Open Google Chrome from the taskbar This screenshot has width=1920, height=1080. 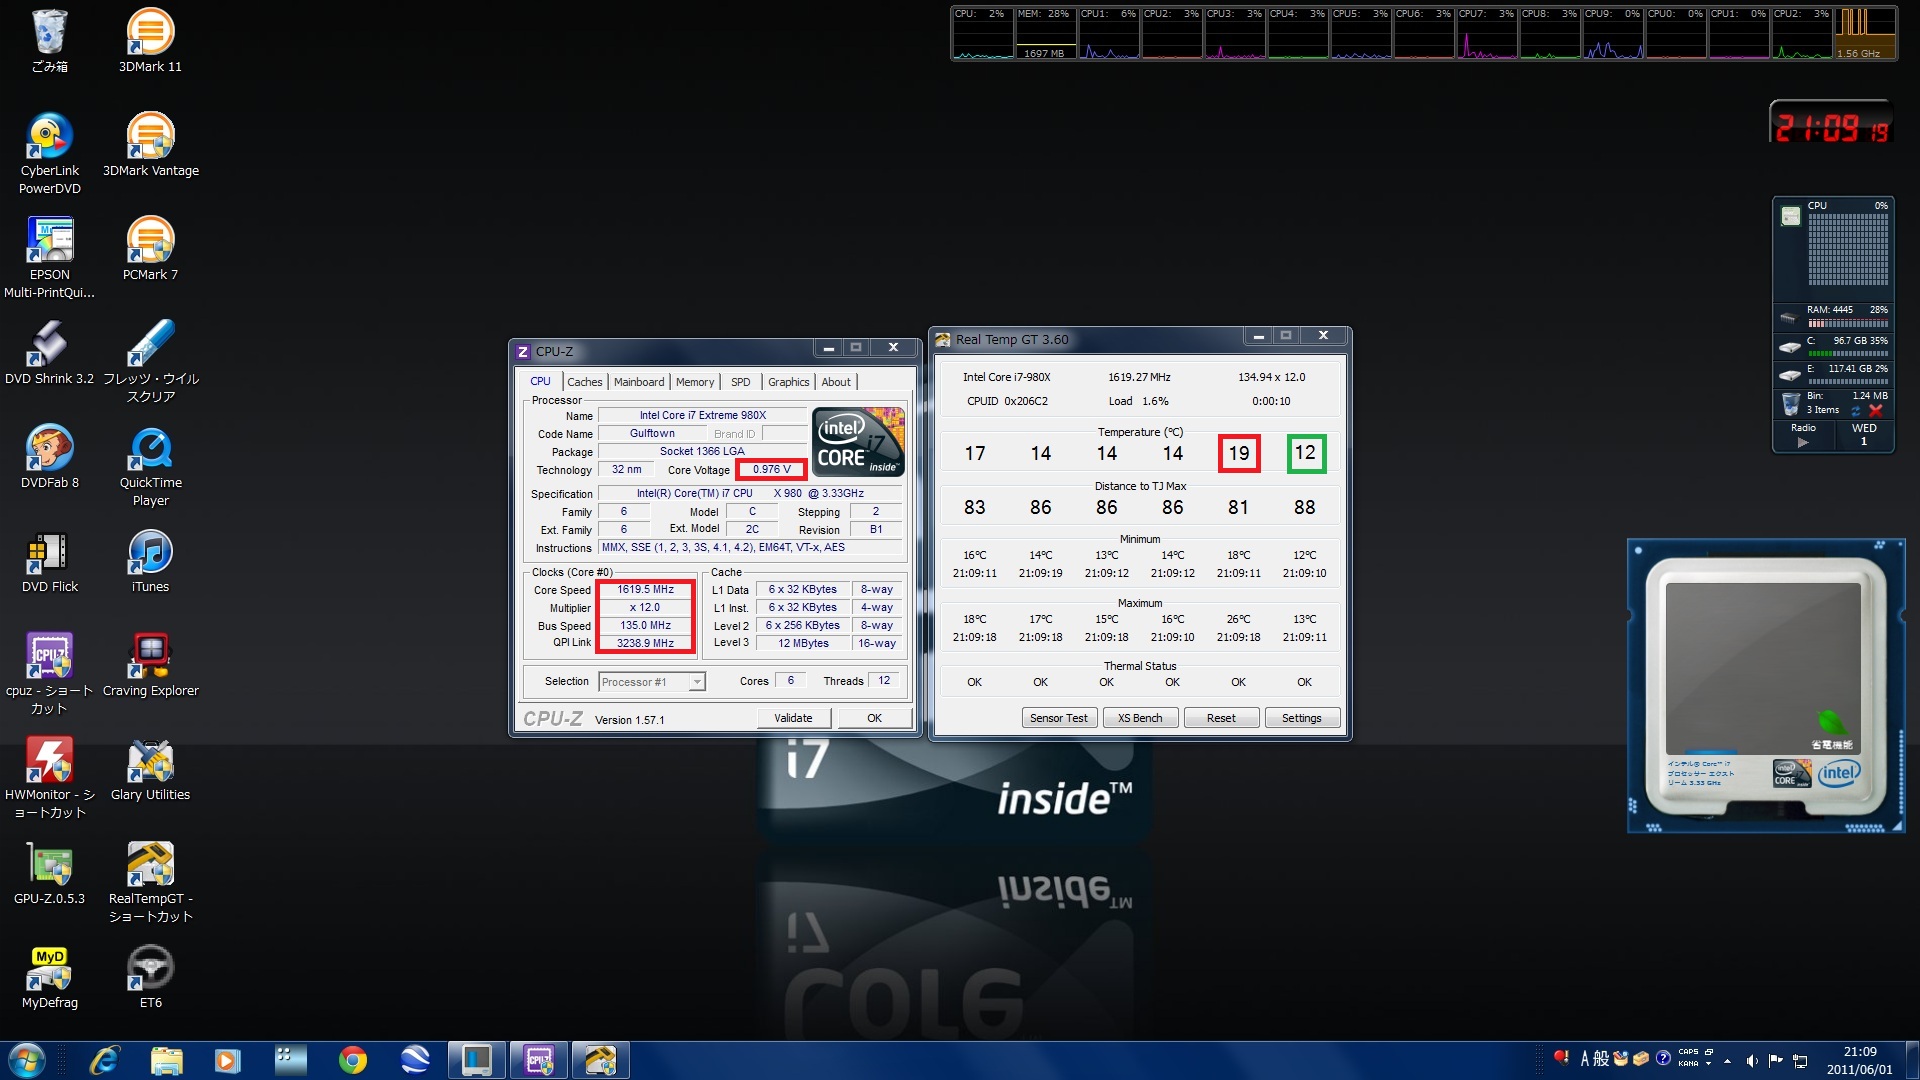(352, 1060)
